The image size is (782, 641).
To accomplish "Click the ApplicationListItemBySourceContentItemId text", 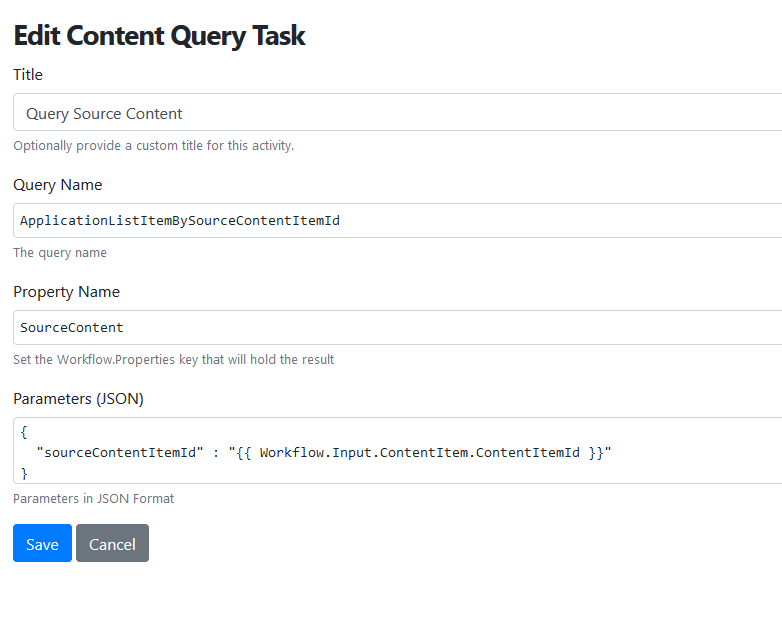I will click(x=180, y=220).
